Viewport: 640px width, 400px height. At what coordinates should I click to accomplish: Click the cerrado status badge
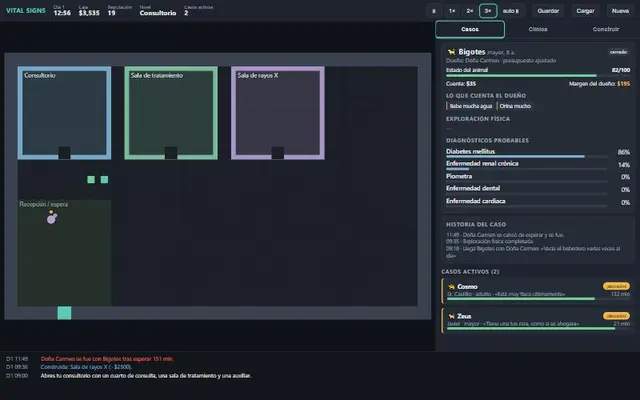pos(618,52)
